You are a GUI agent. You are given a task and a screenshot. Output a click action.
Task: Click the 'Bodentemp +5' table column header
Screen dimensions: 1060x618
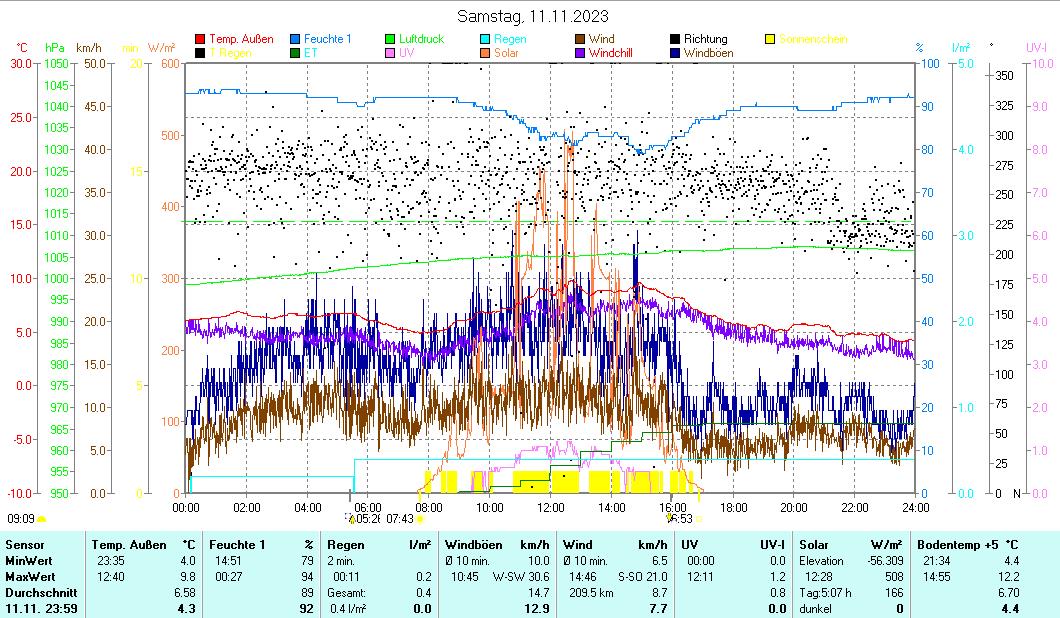[x=959, y=545]
